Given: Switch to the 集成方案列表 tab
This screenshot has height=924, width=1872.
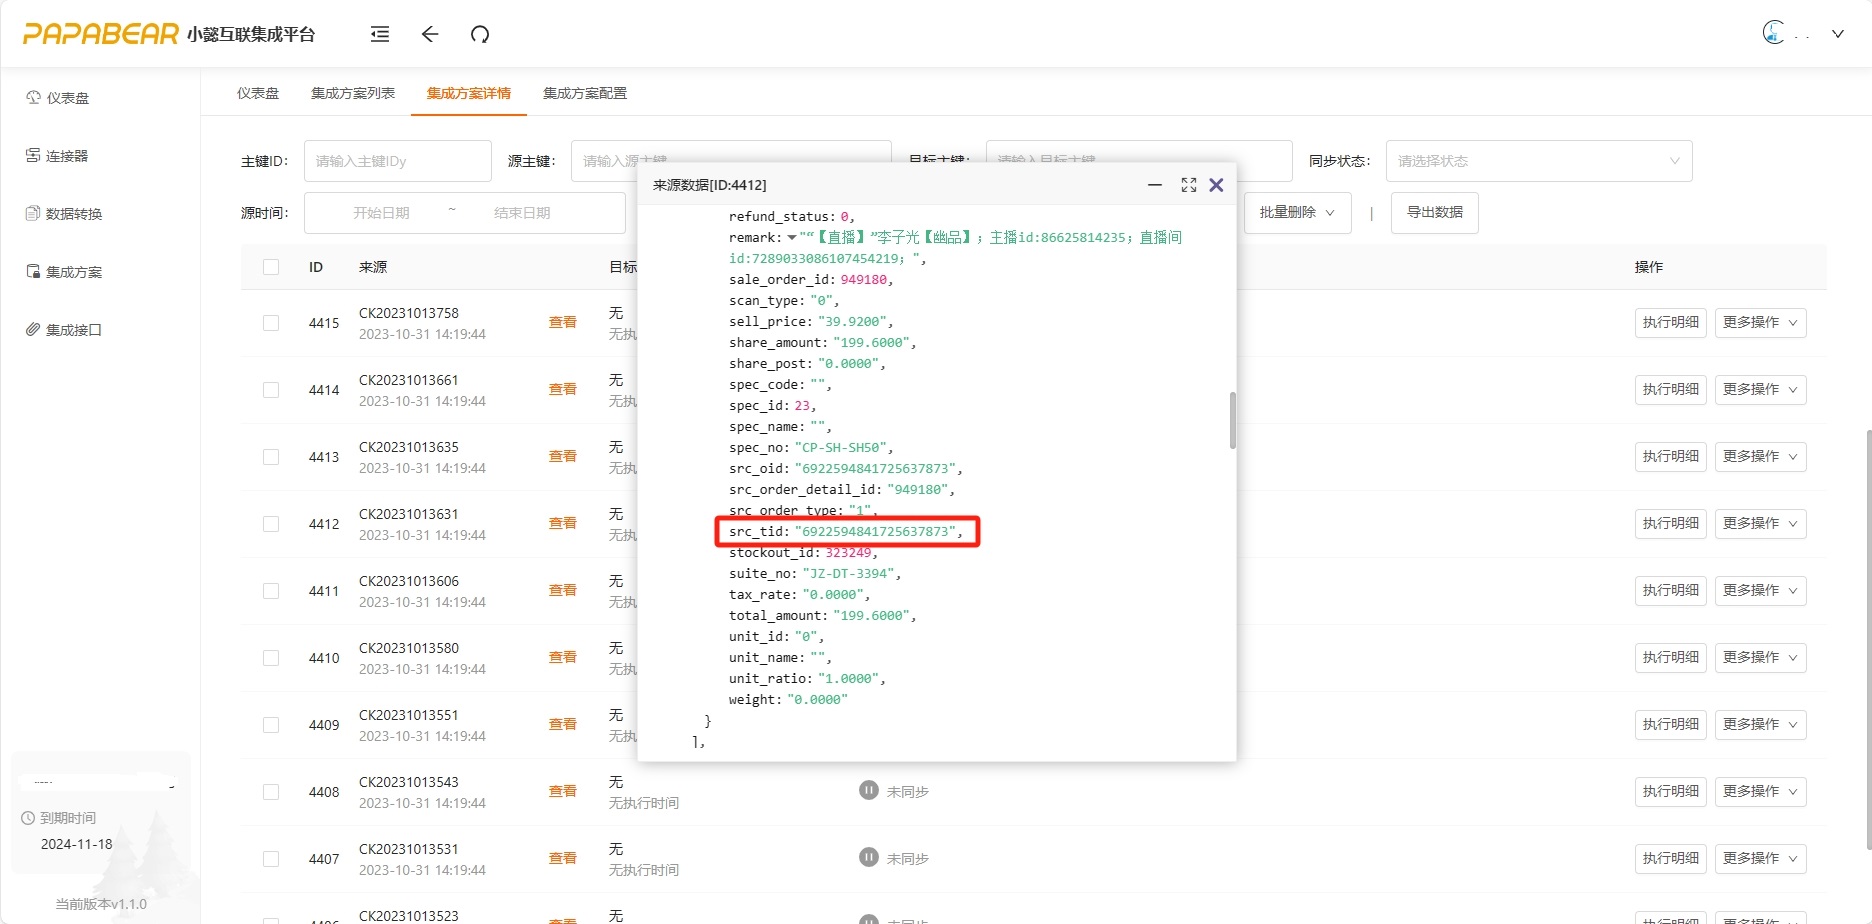Looking at the screenshot, I should (x=353, y=93).
